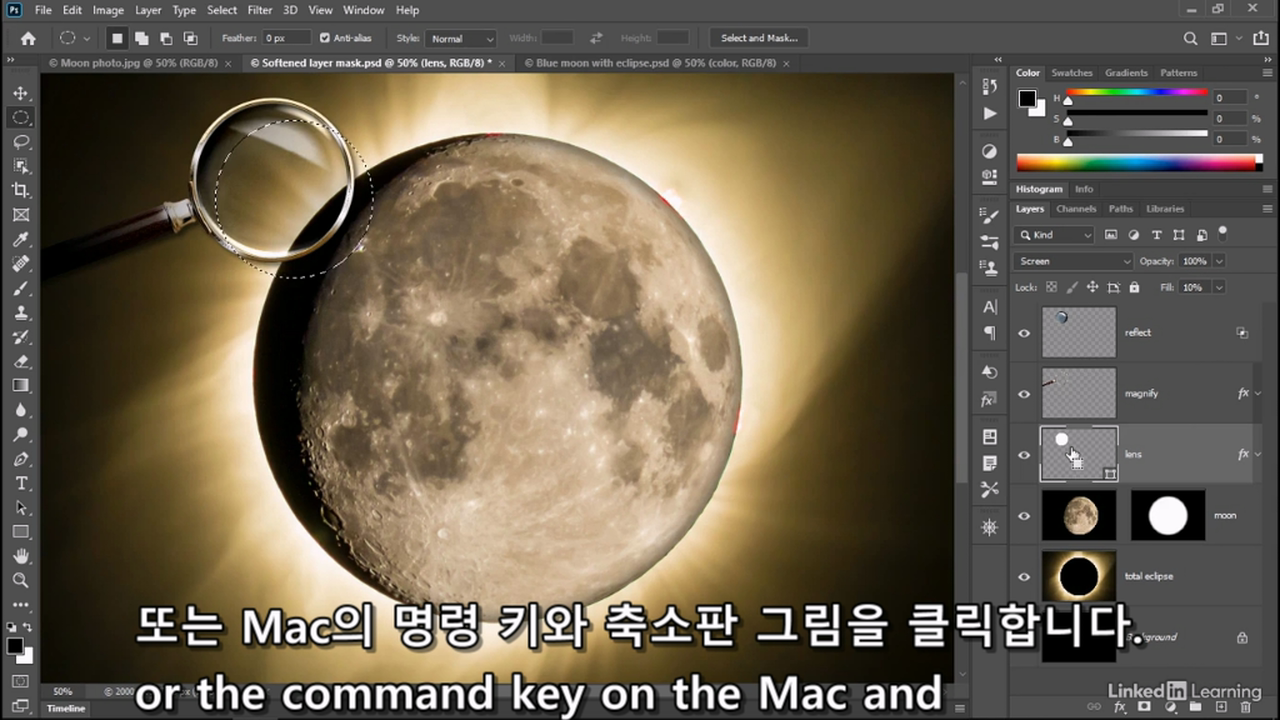Hide the magnify layer
Viewport: 1280px width, 720px height.
click(x=1024, y=394)
